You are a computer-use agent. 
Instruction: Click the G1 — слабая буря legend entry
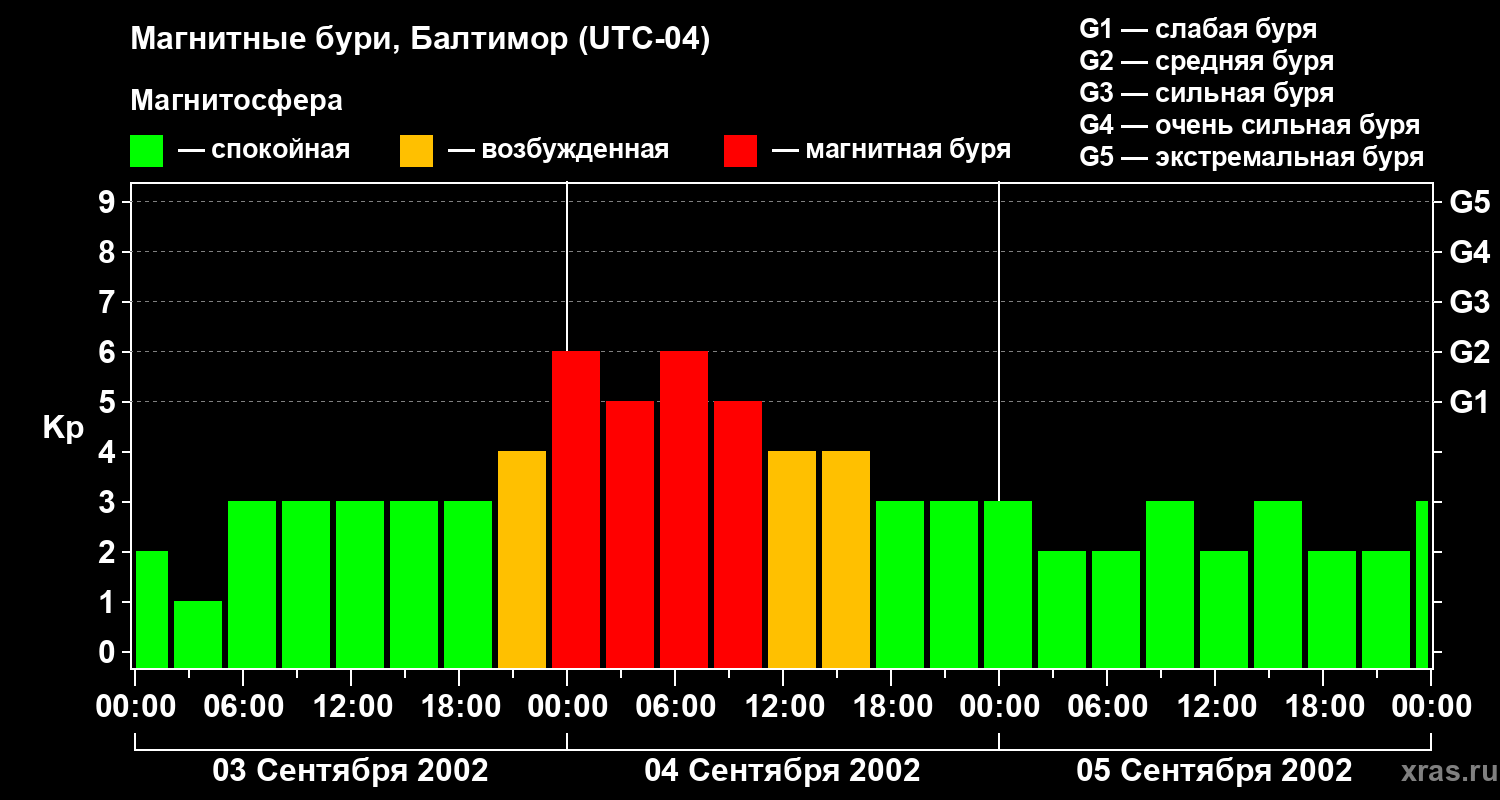[1198, 29]
